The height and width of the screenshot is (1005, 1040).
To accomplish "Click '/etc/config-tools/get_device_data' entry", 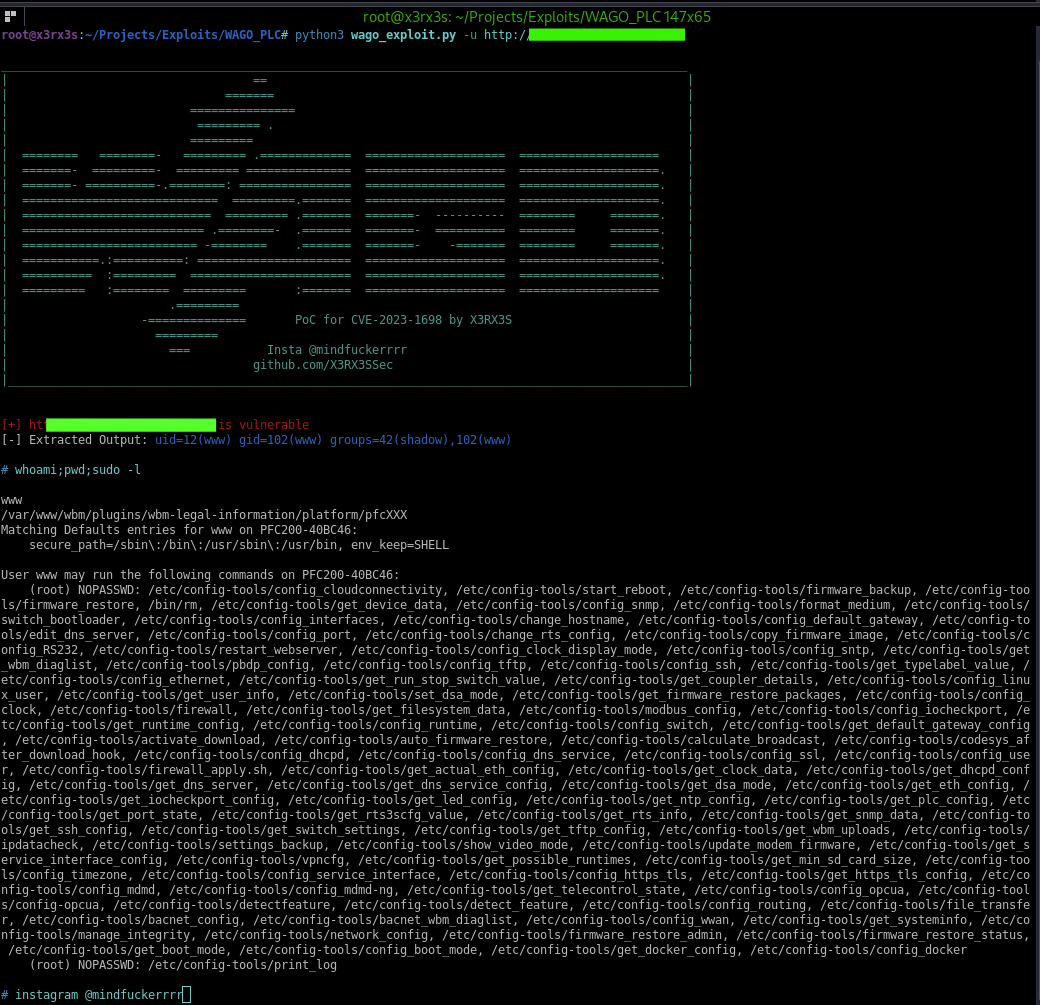I will point(326,605).
